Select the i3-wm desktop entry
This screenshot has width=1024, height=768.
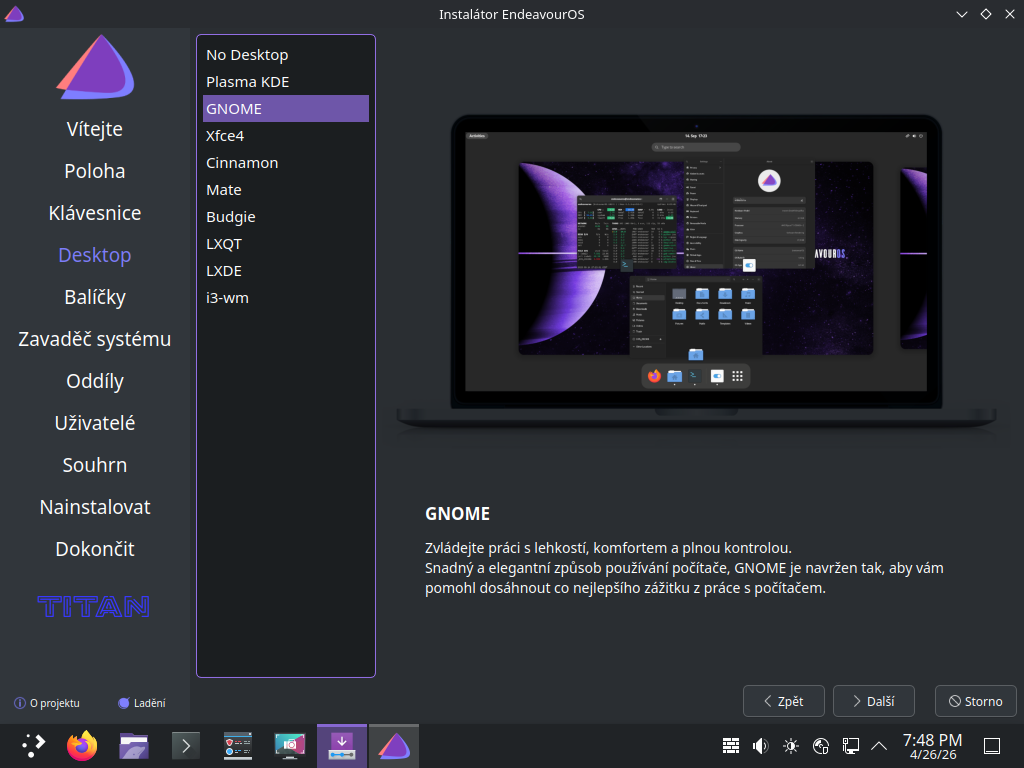227,297
